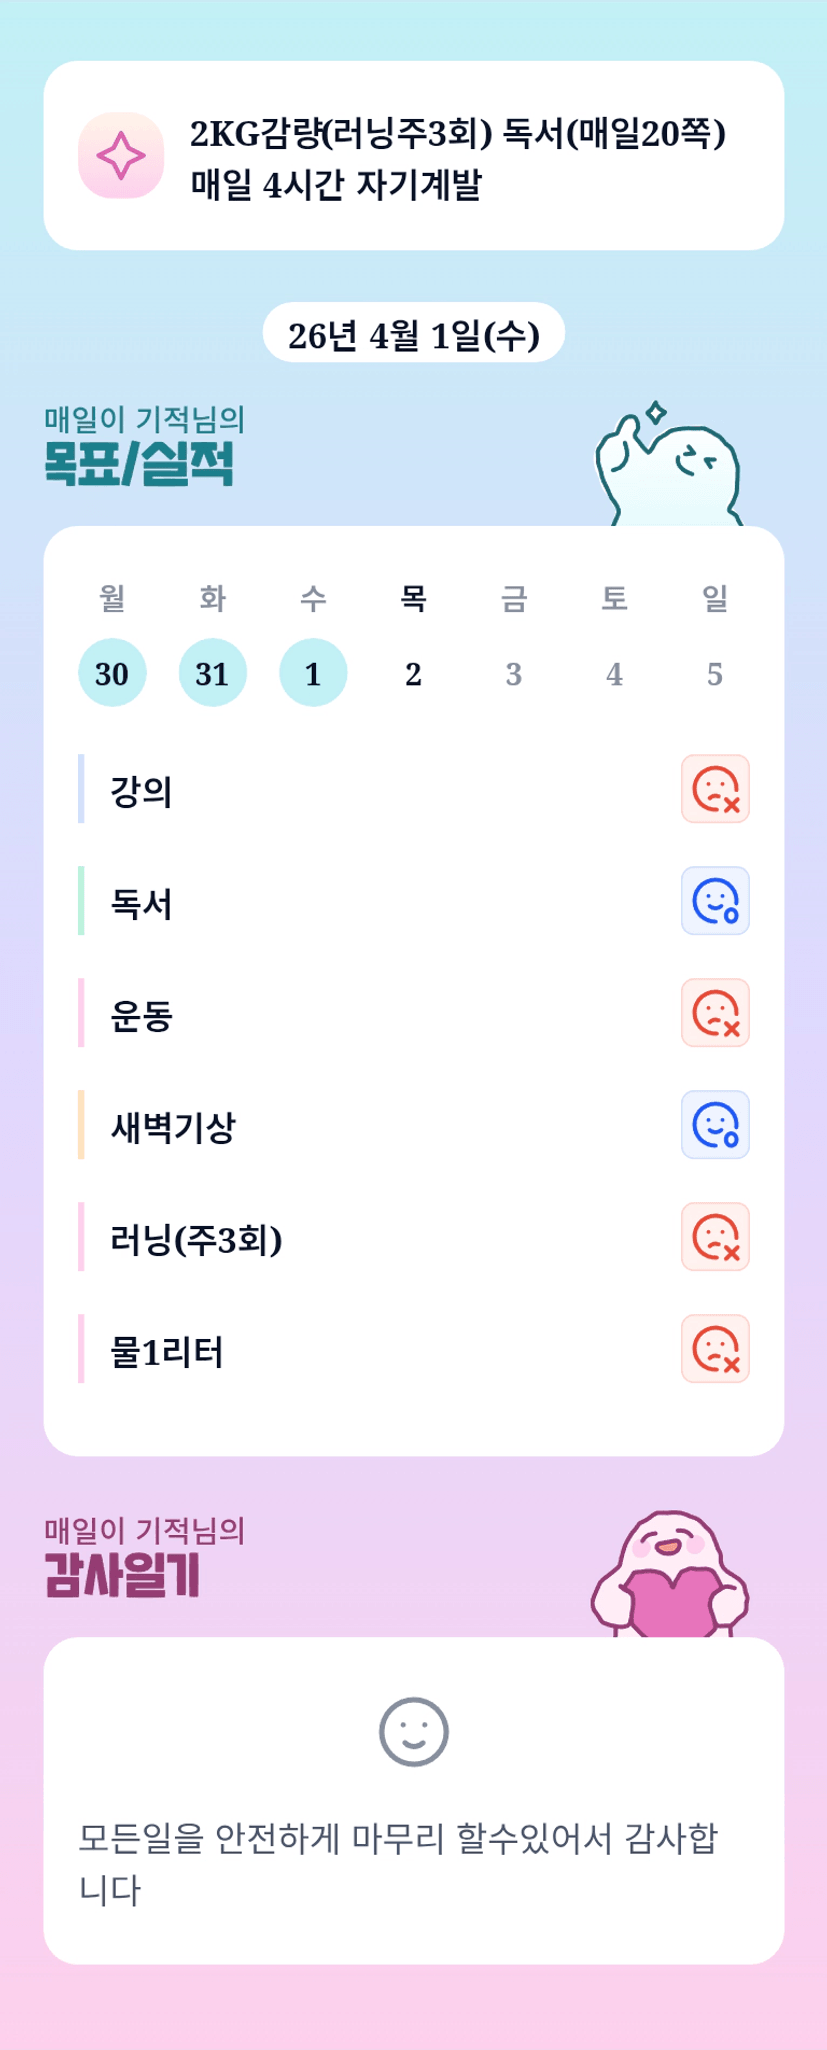
Task: Click the 물1리터 red sad face icon
Action: click(715, 1349)
